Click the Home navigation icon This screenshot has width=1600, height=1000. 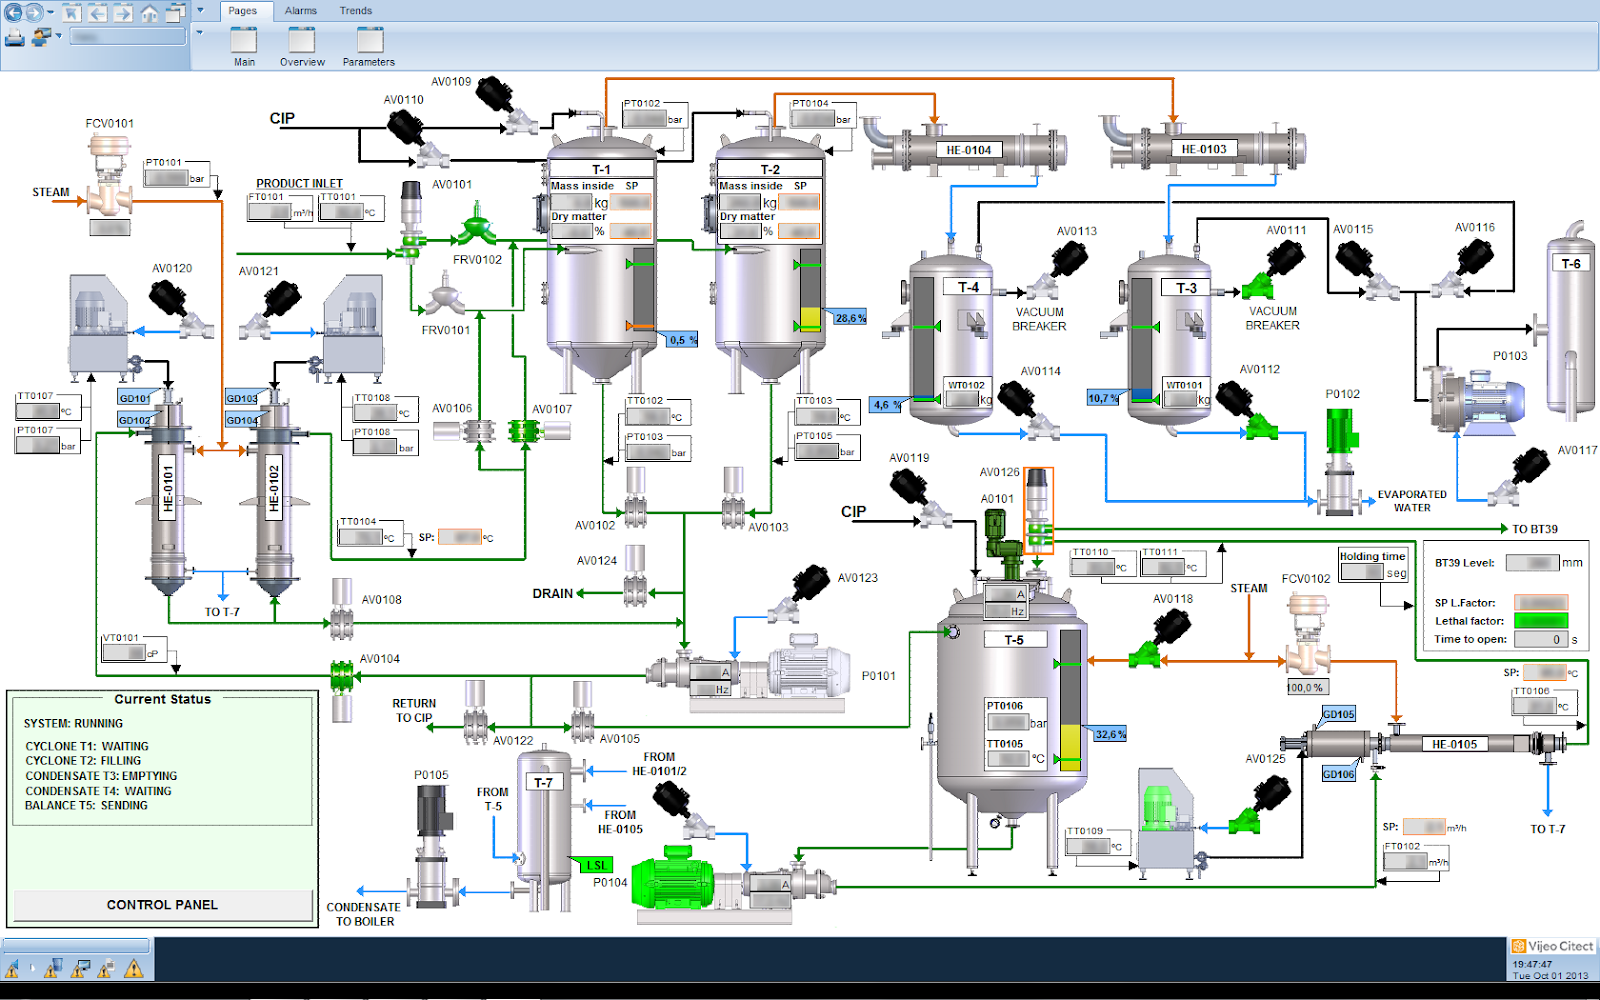[x=148, y=14]
